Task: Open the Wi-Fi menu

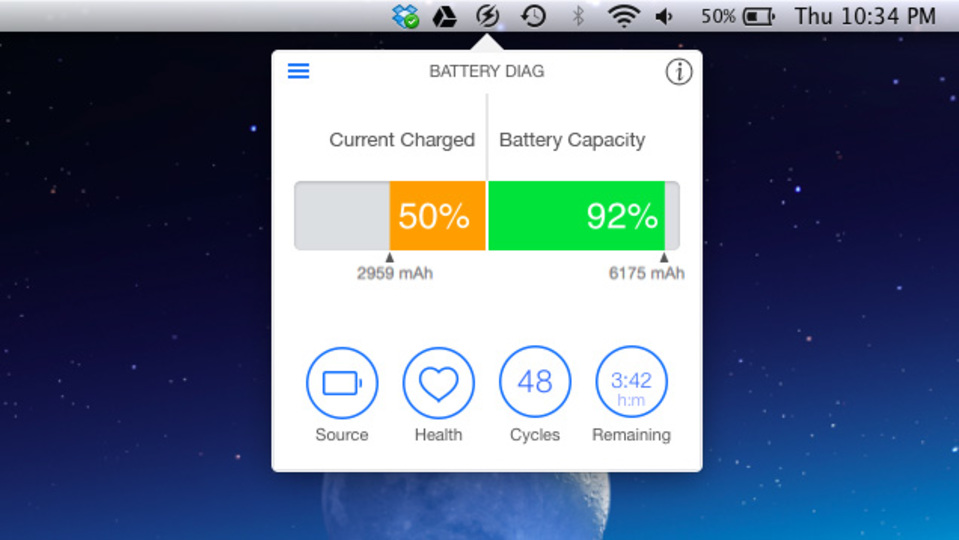Action: [x=624, y=17]
